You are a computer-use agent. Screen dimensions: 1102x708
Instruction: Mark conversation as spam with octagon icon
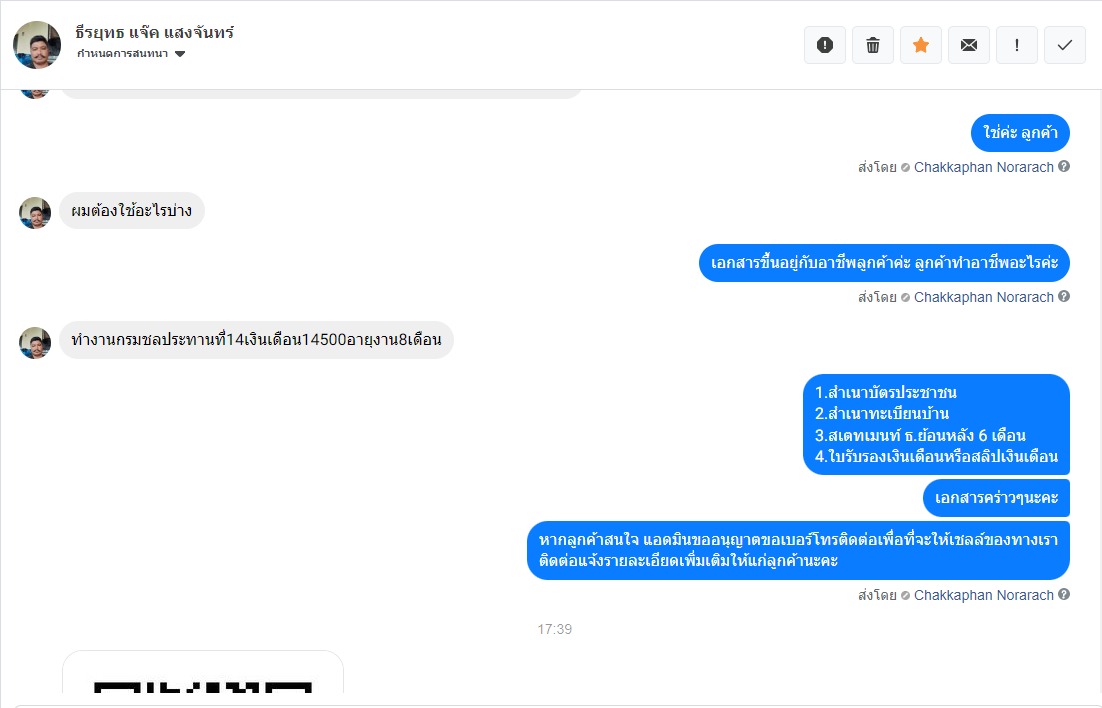point(824,45)
